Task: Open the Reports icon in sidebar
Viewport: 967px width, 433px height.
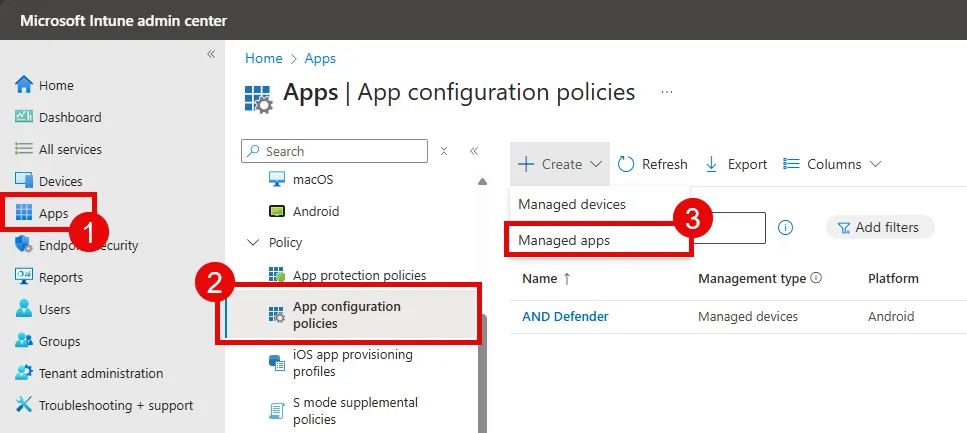Action: pyautogui.click(x=23, y=277)
